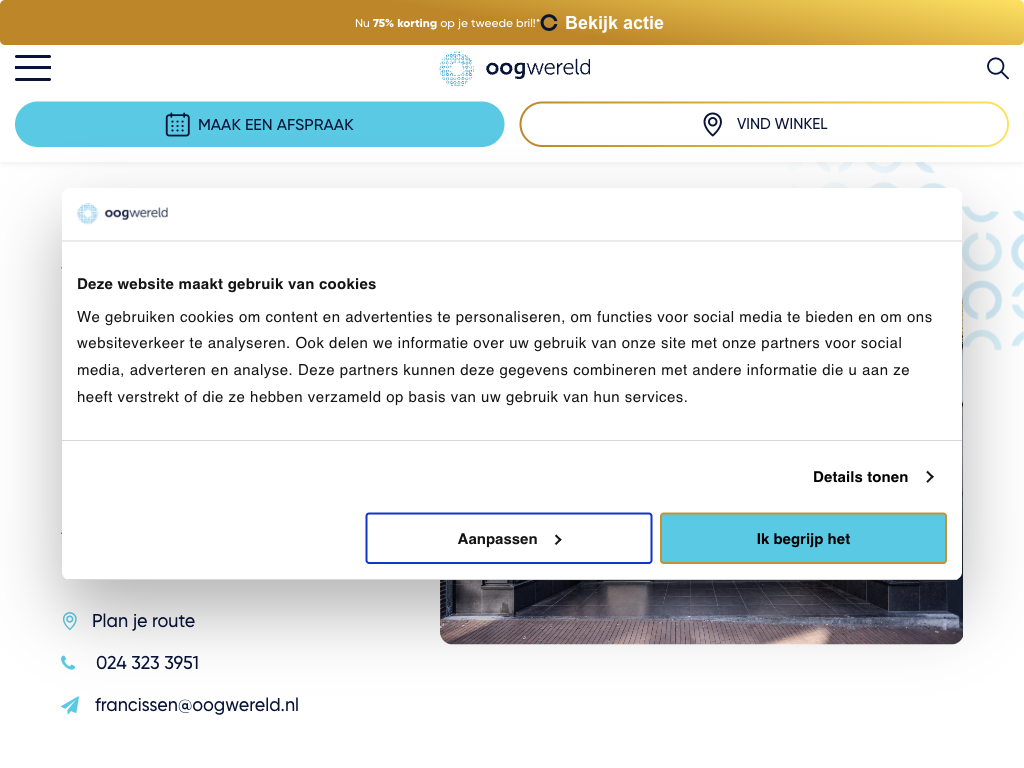Call phone number 024 323 3951

[x=147, y=663]
